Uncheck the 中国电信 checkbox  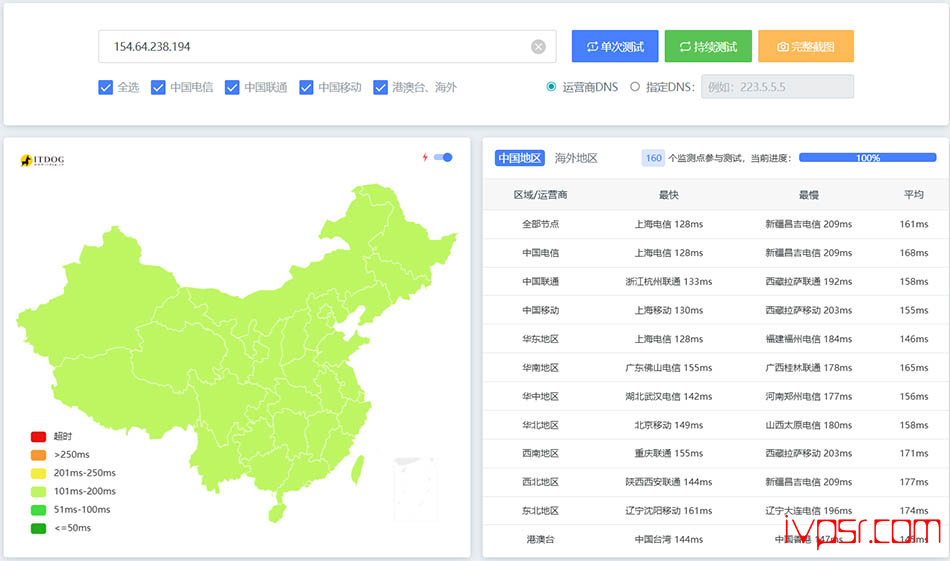(158, 87)
